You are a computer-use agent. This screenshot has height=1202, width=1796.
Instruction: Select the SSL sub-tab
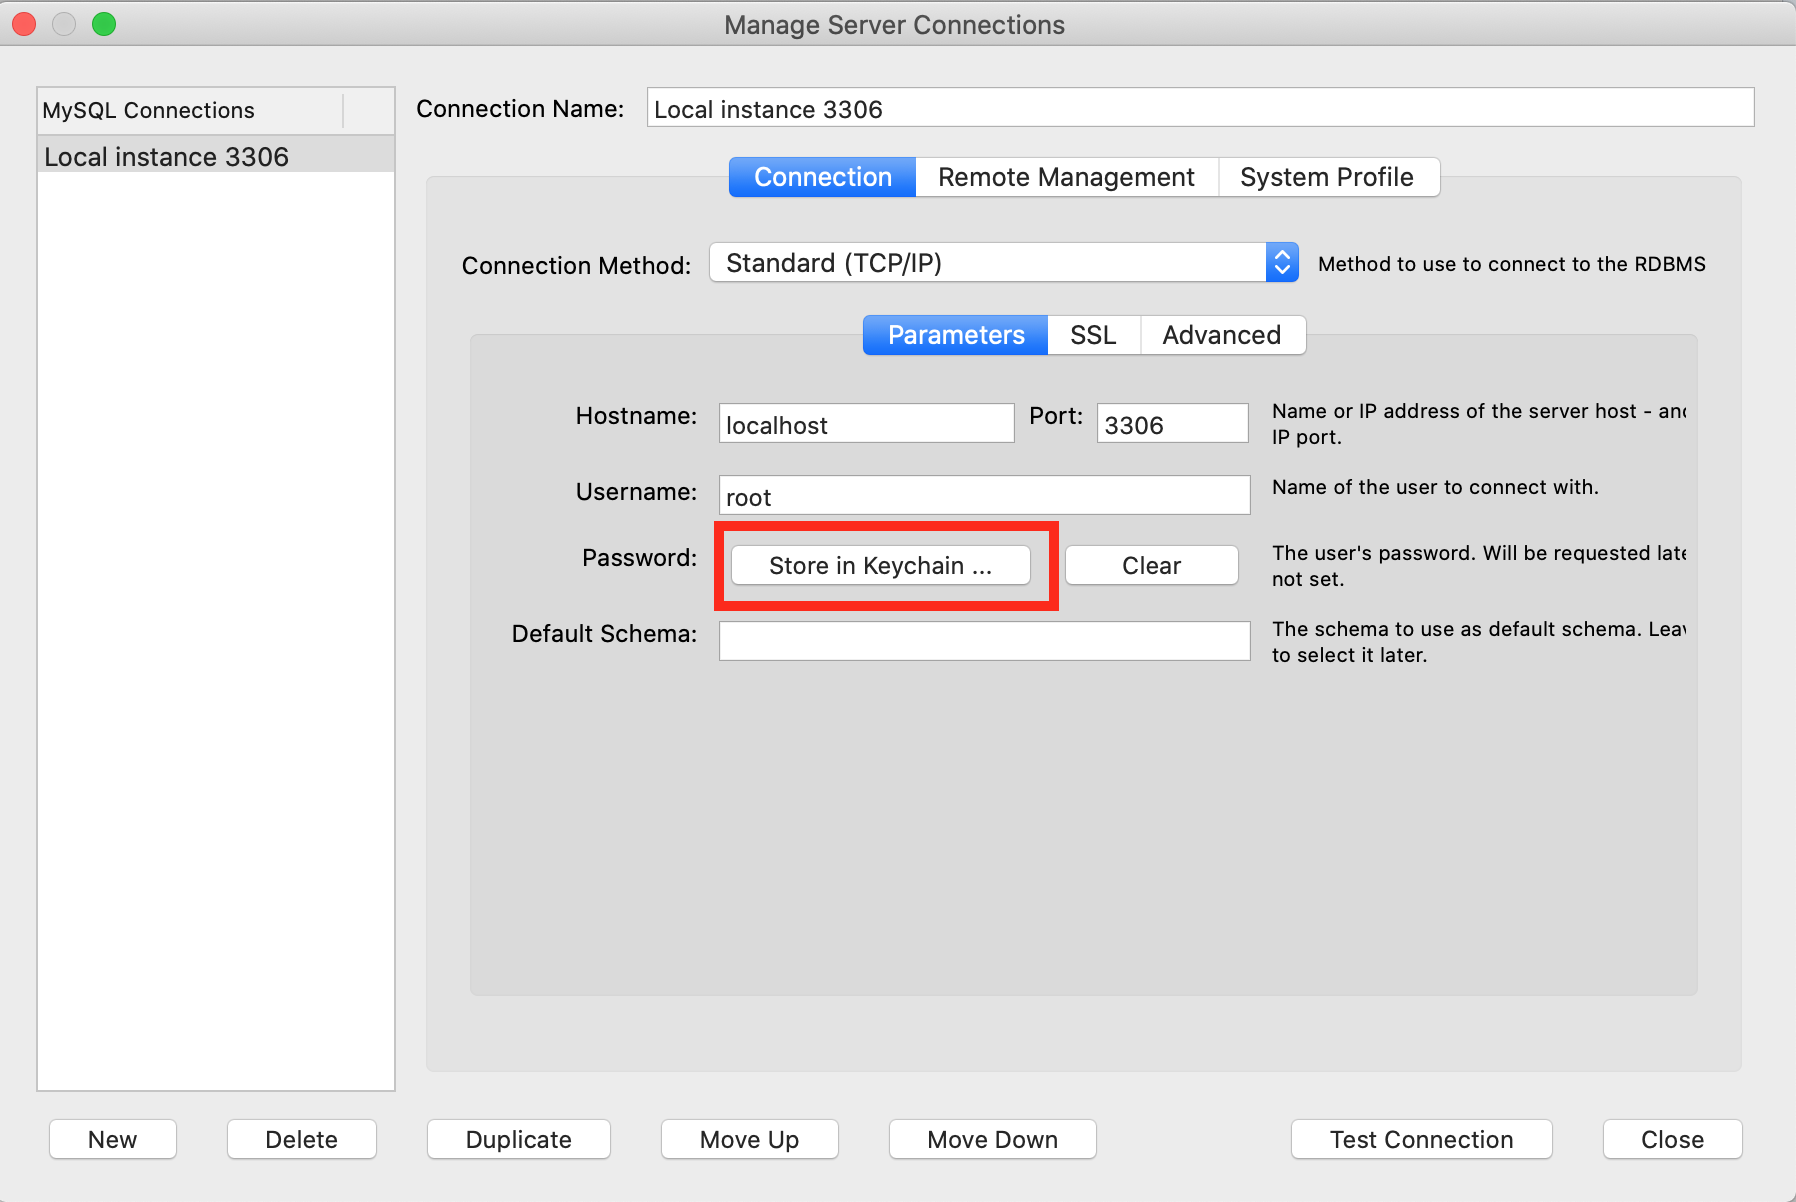[1093, 335]
